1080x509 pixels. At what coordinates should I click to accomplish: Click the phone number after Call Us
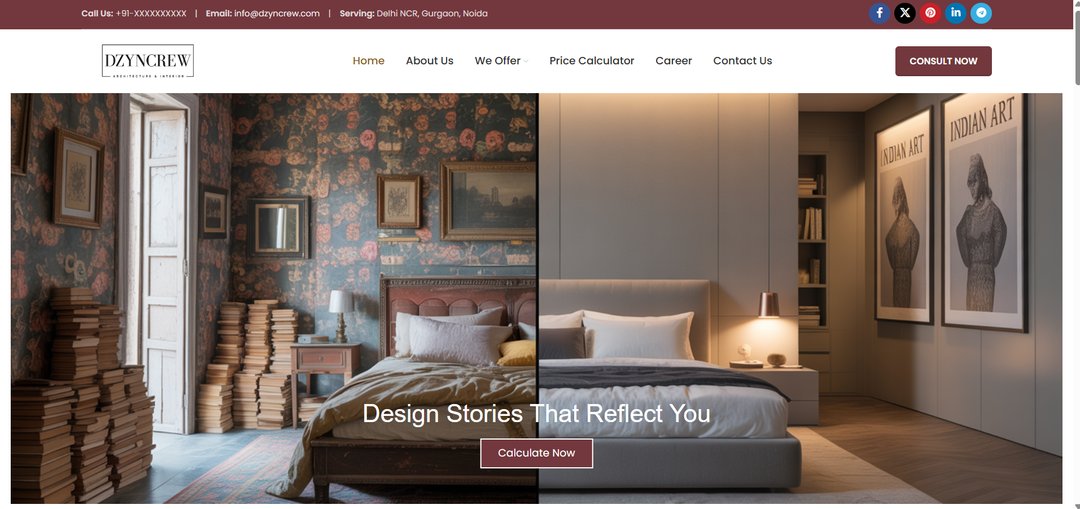tap(151, 13)
